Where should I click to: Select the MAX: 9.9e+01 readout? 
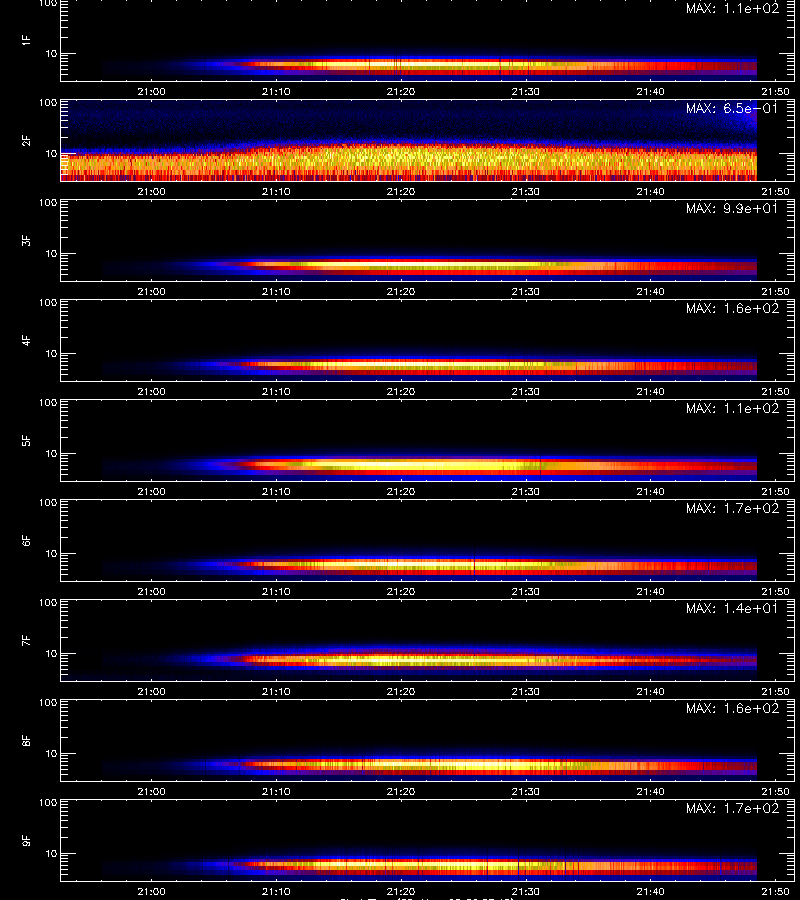click(732, 208)
